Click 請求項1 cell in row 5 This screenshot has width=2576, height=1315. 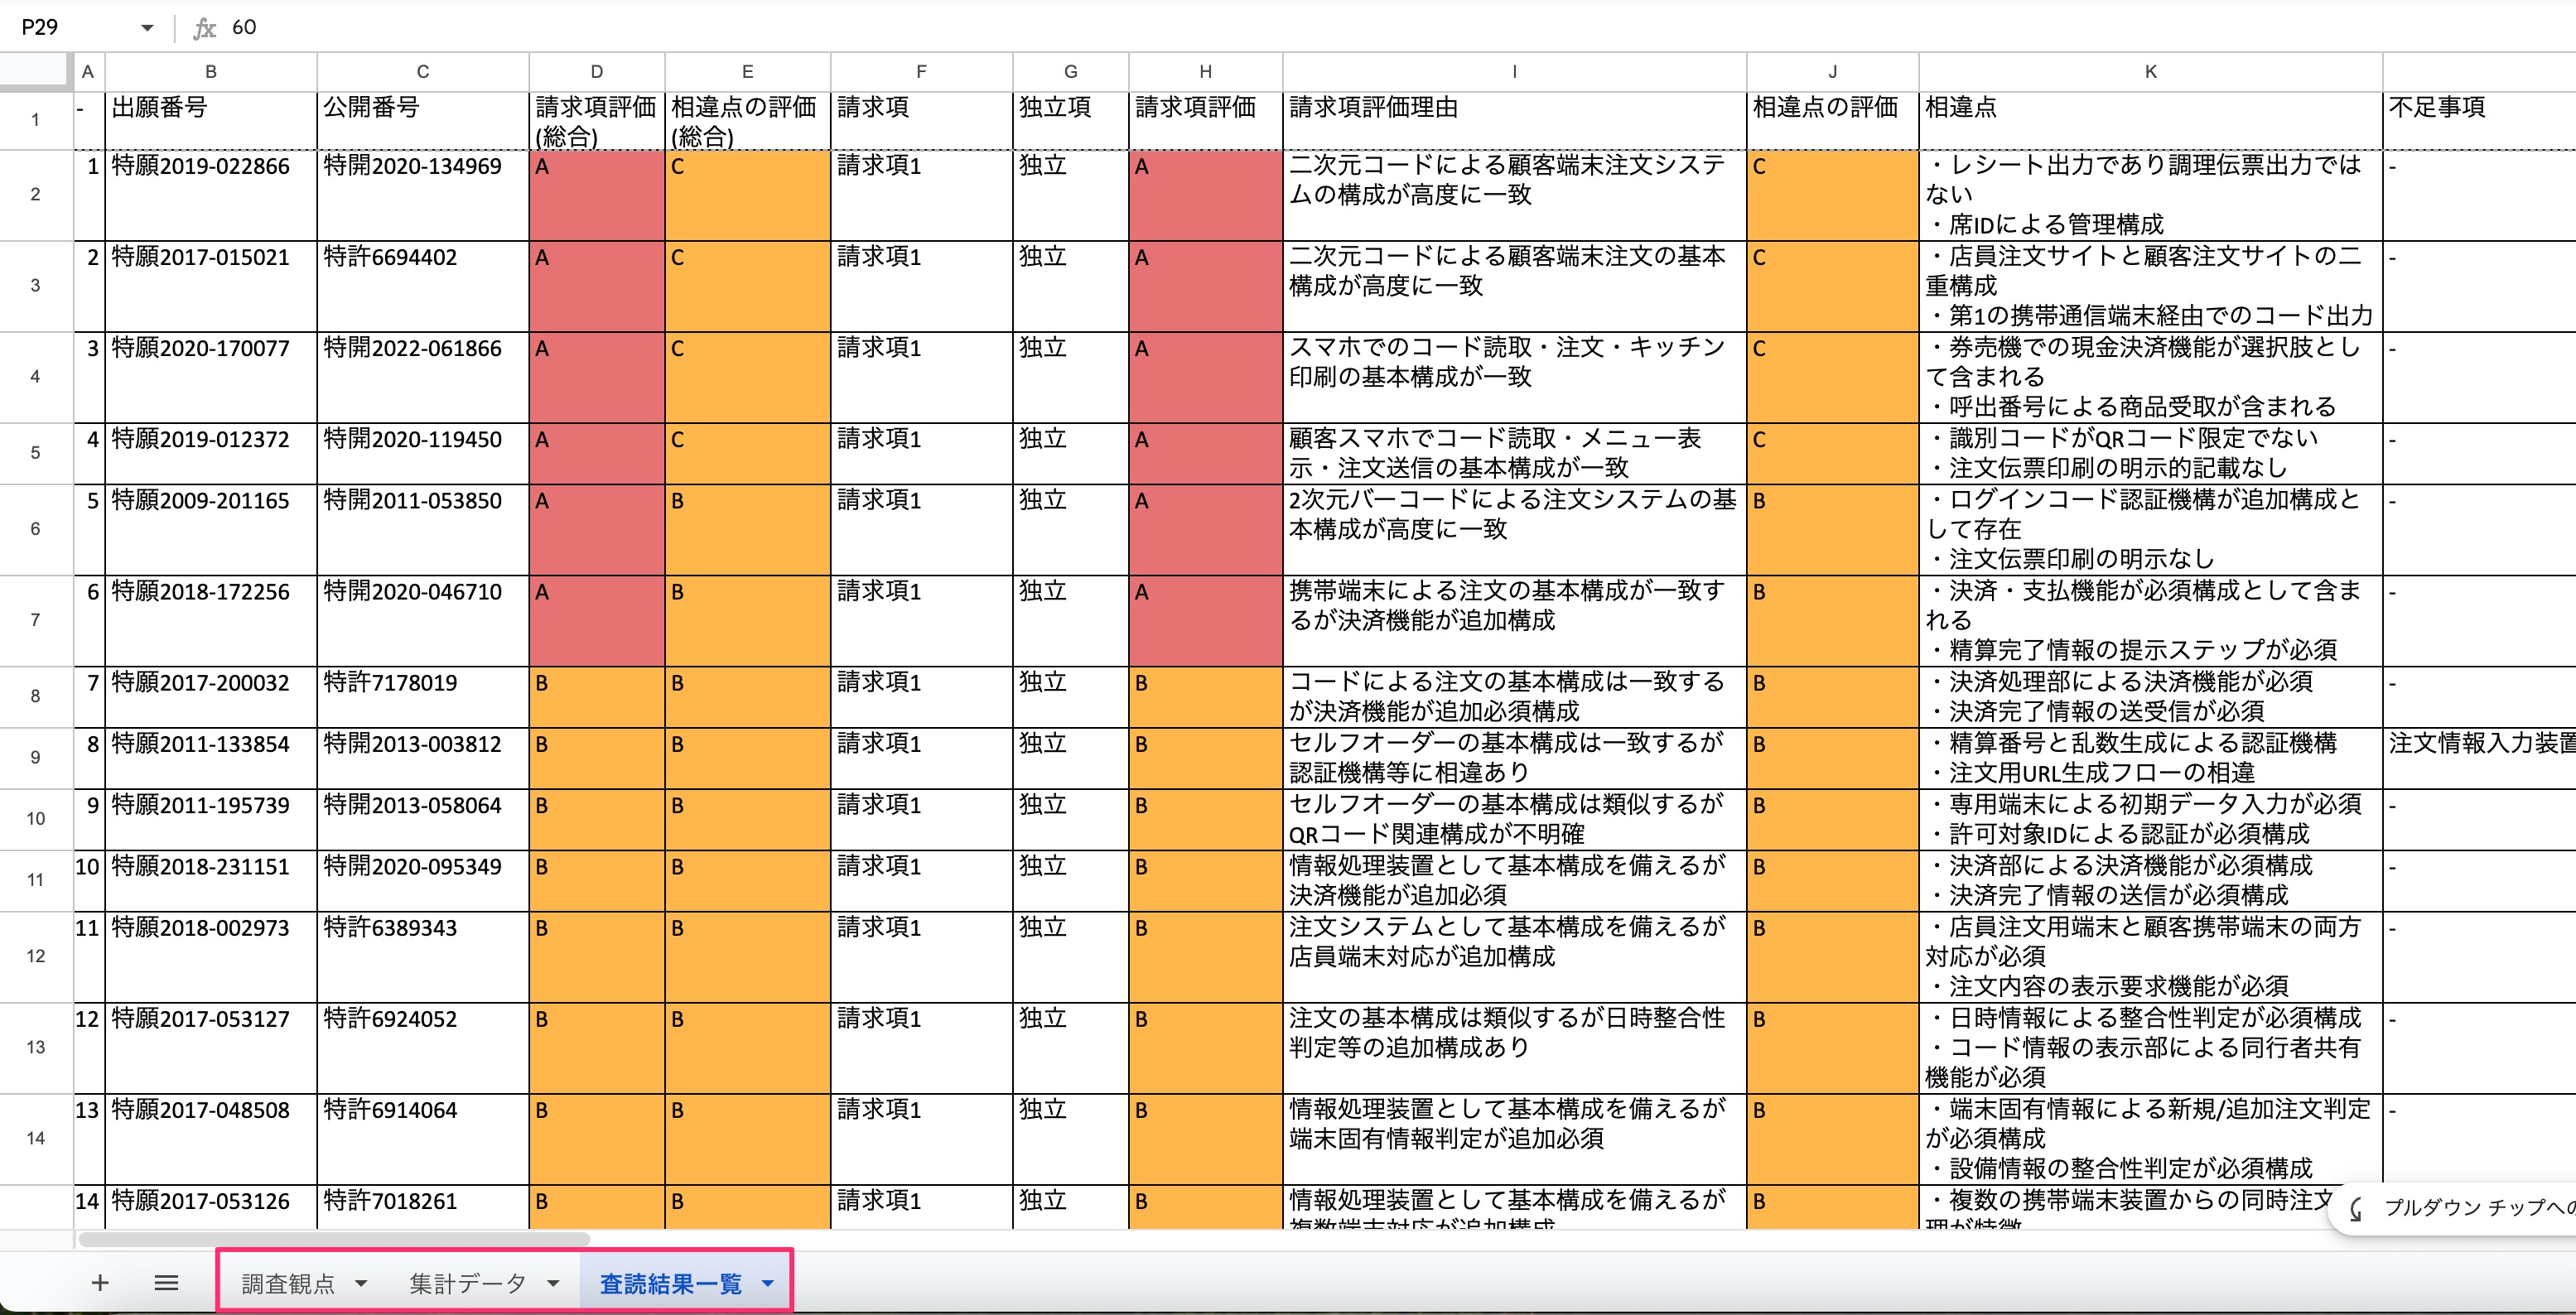click(921, 453)
